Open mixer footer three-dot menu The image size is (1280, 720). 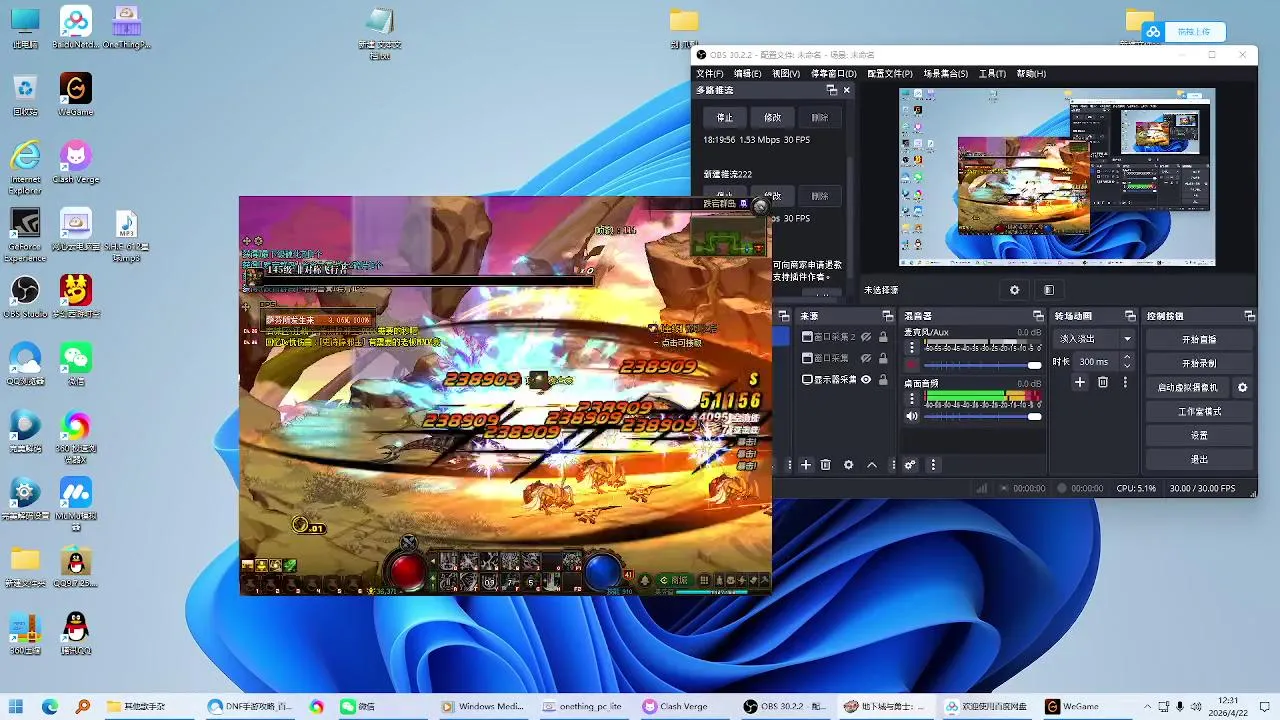point(933,465)
